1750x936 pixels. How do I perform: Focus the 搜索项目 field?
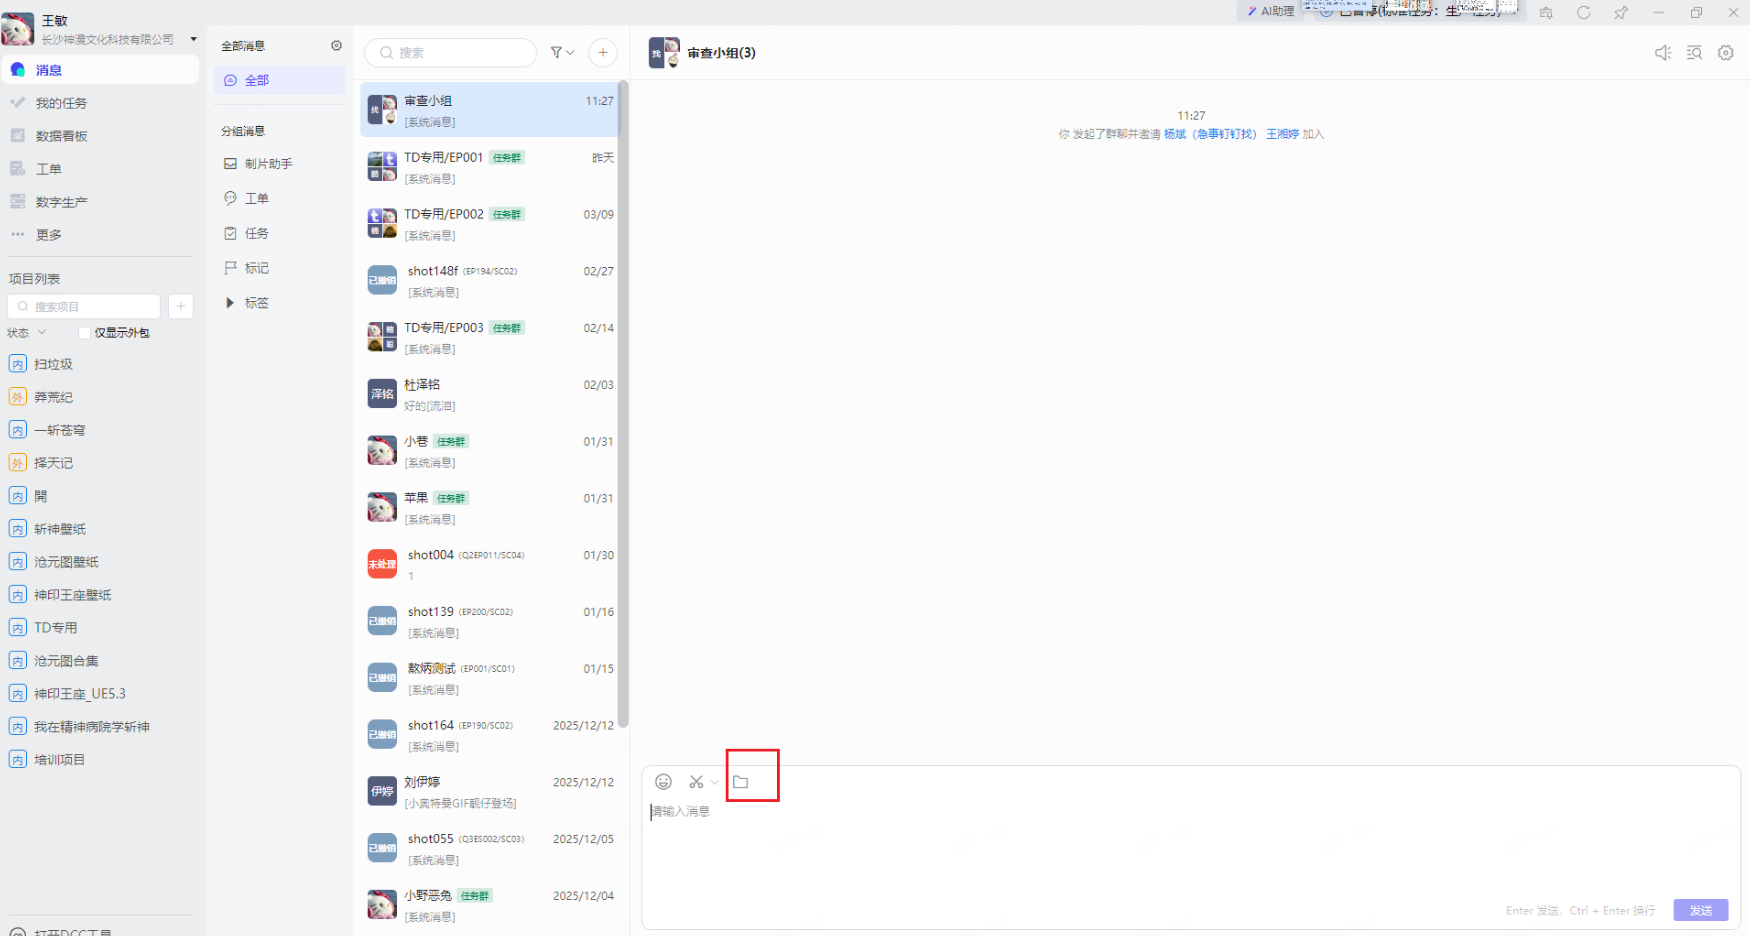coord(84,306)
